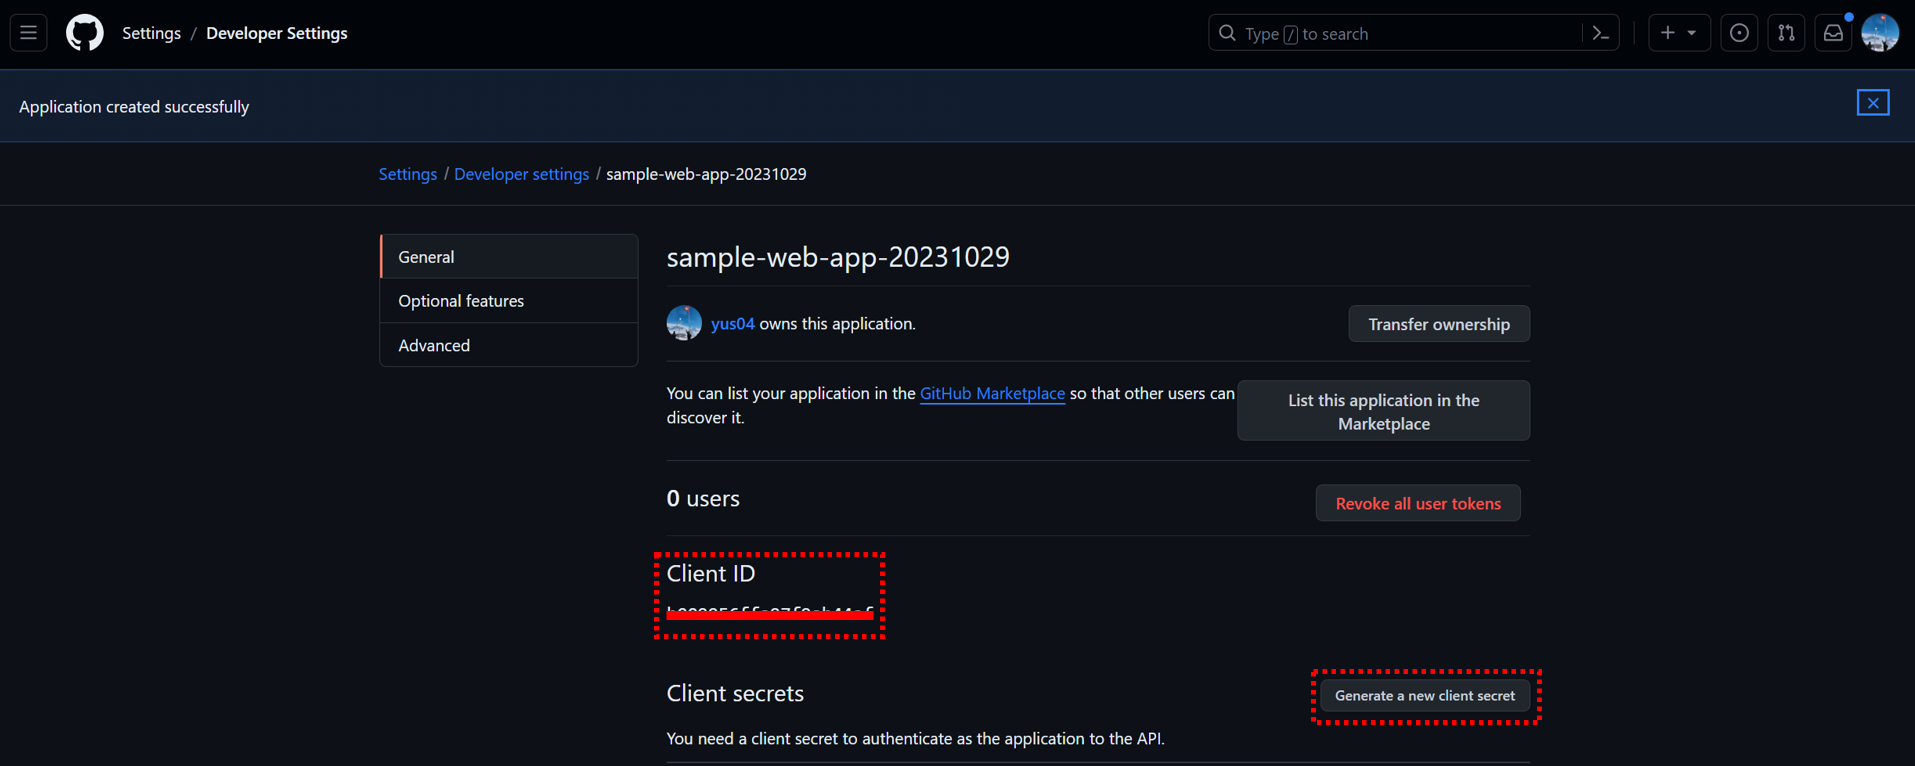Click the Client secrets heading text
The image size is (1915, 766).
point(735,693)
